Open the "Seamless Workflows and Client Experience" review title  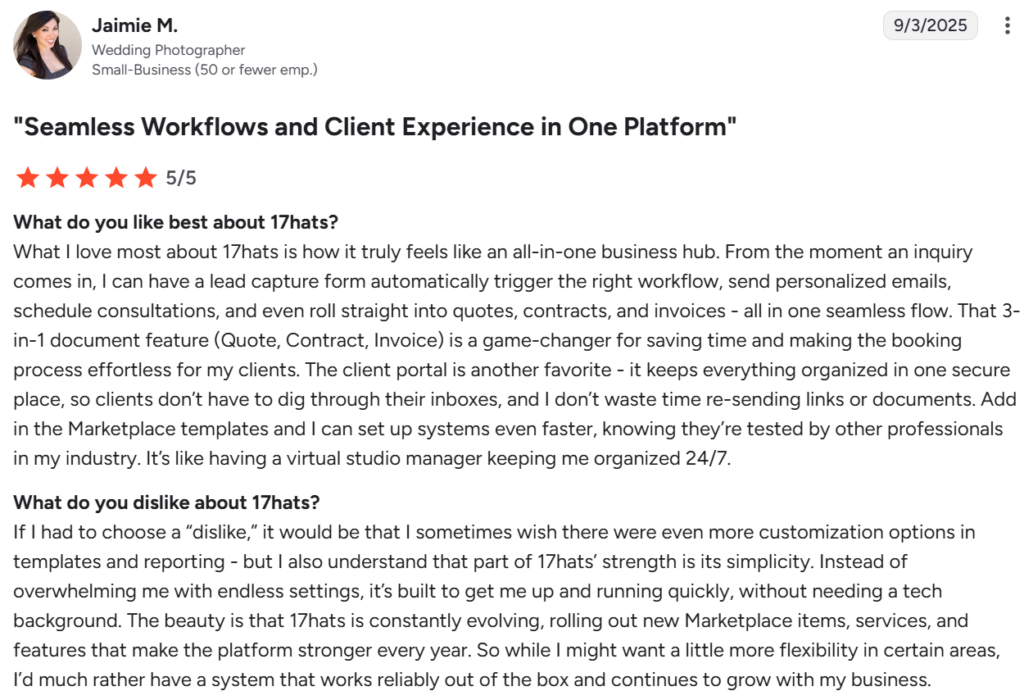(375, 128)
